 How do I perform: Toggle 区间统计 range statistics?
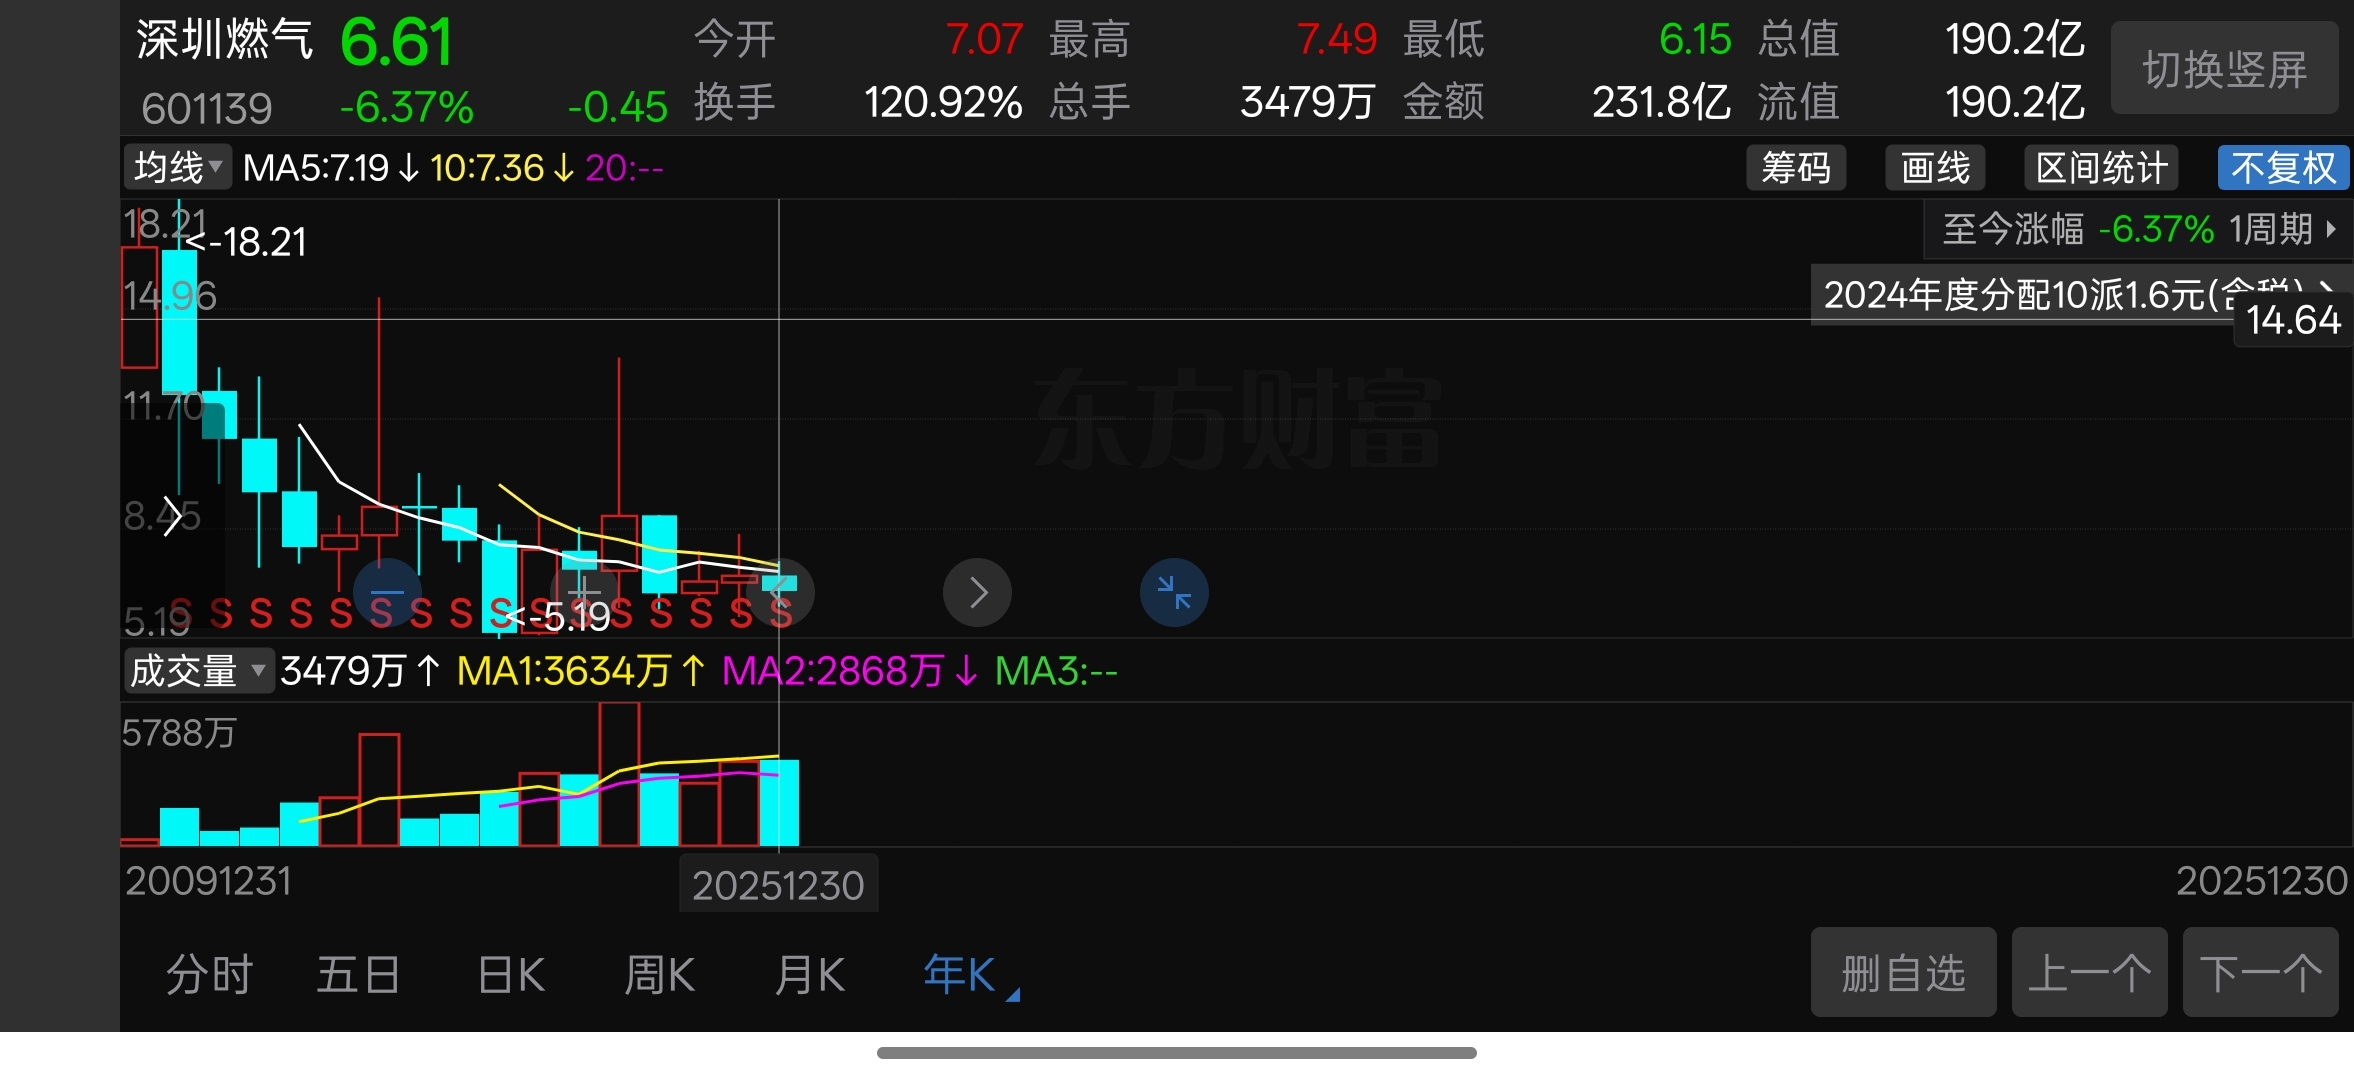click(x=2101, y=168)
